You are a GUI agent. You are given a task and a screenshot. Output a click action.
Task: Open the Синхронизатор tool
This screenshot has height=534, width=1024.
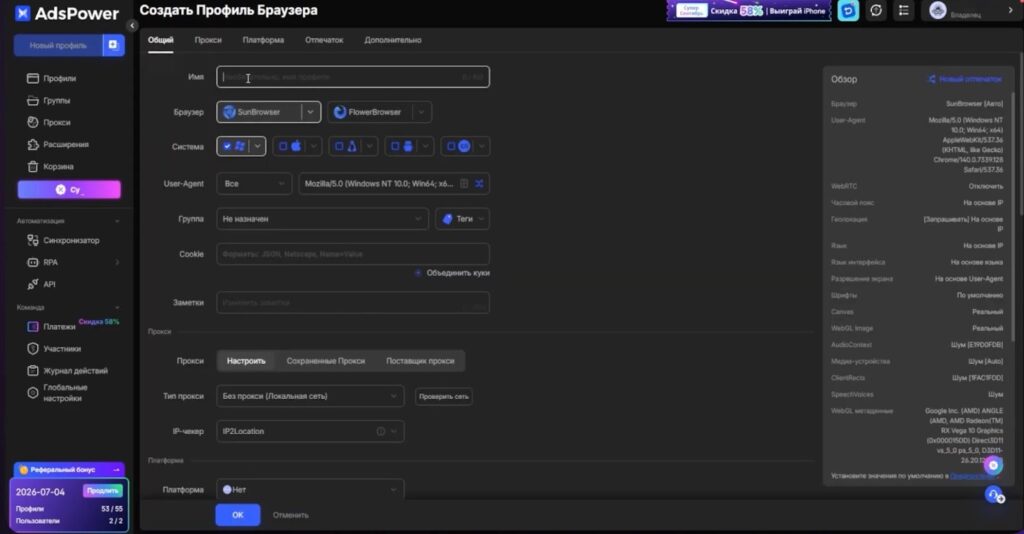[x=70, y=240]
